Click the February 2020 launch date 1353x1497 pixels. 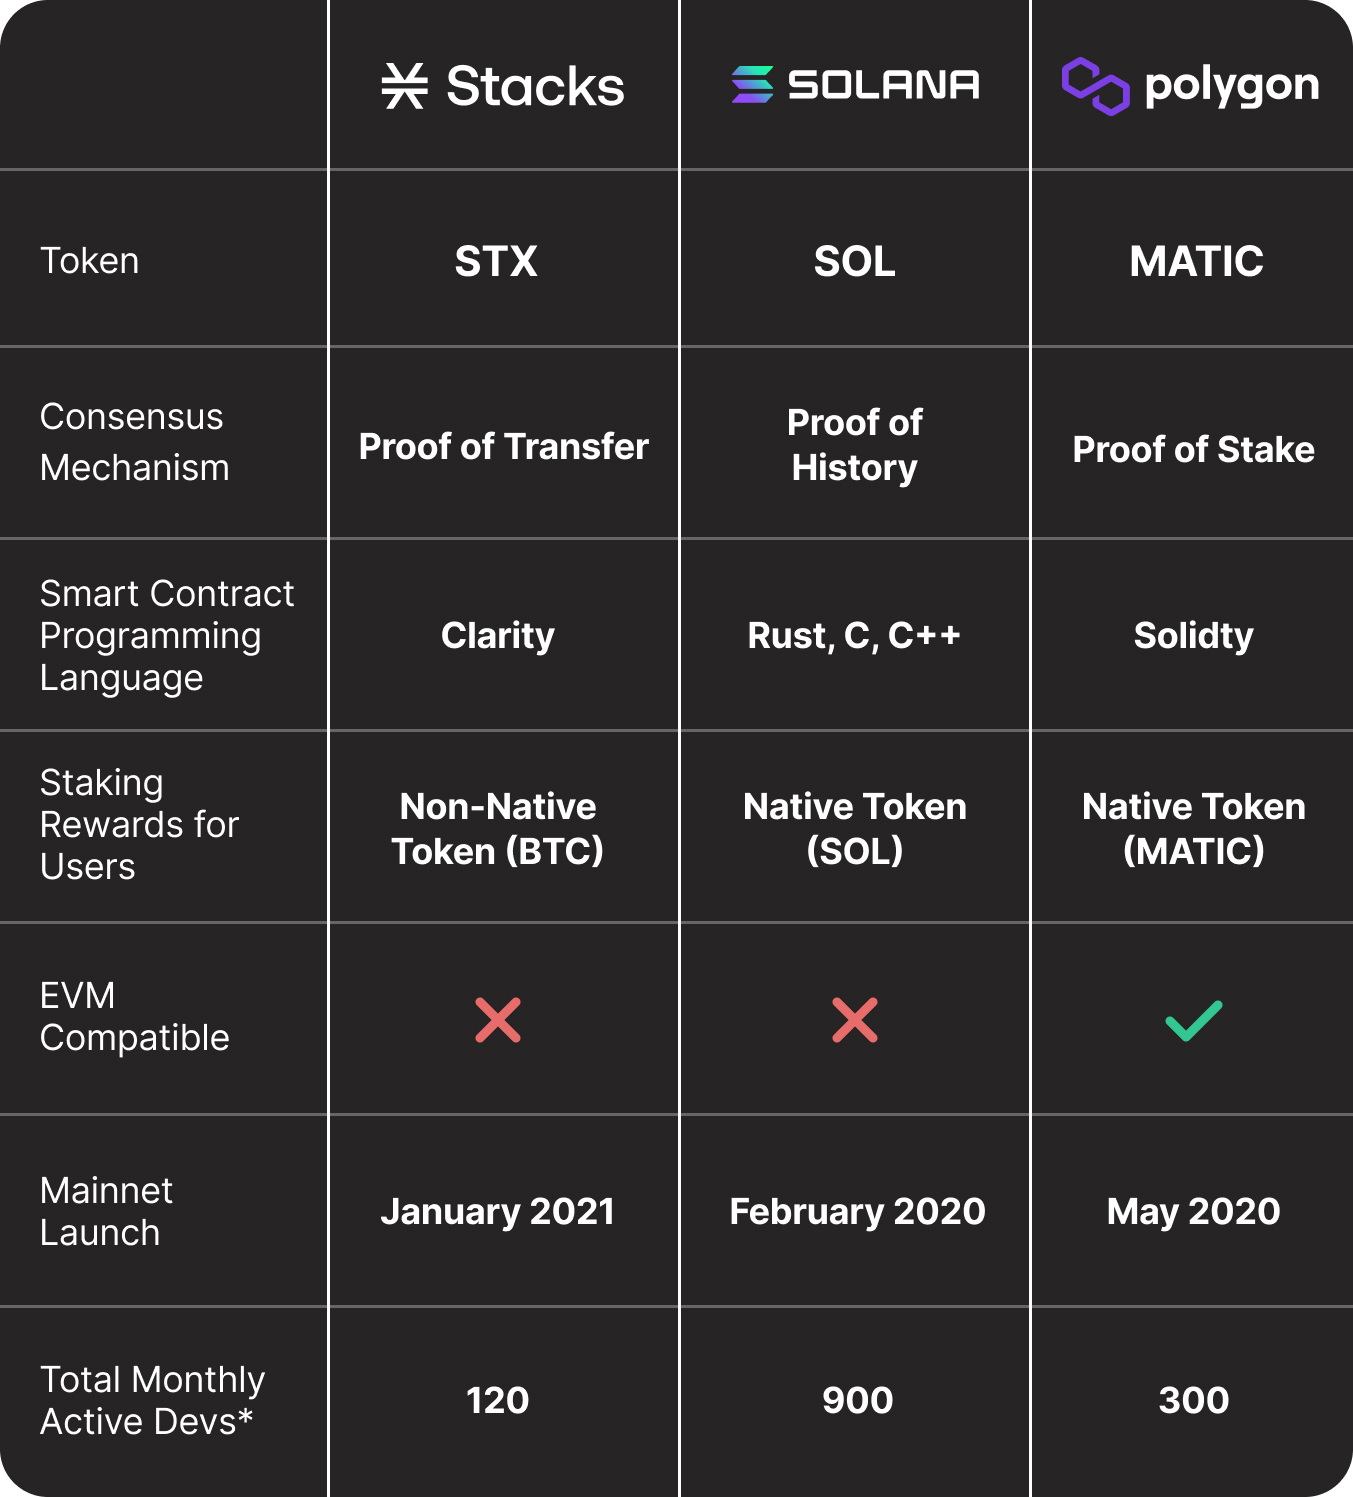(x=857, y=1211)
